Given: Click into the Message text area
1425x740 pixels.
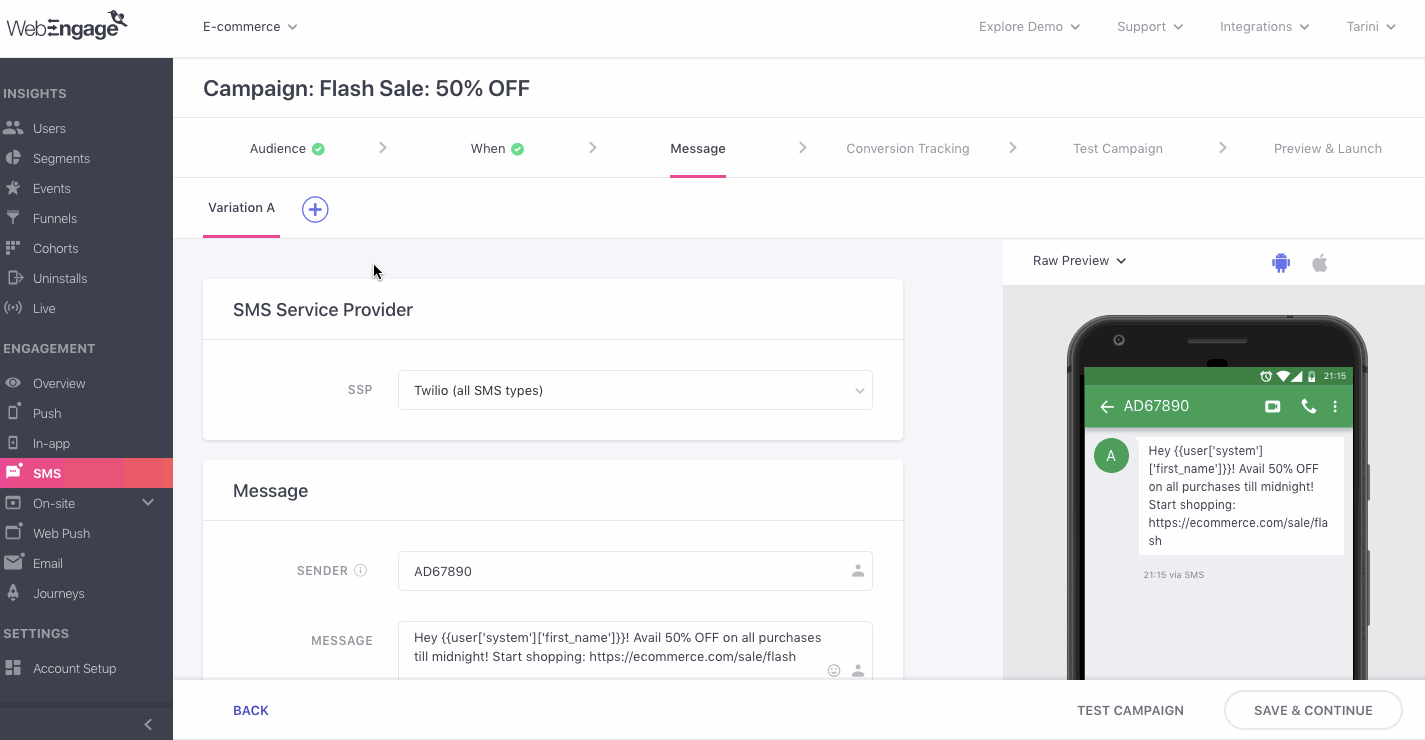Looking at the screenshot, I should point(635,650).
